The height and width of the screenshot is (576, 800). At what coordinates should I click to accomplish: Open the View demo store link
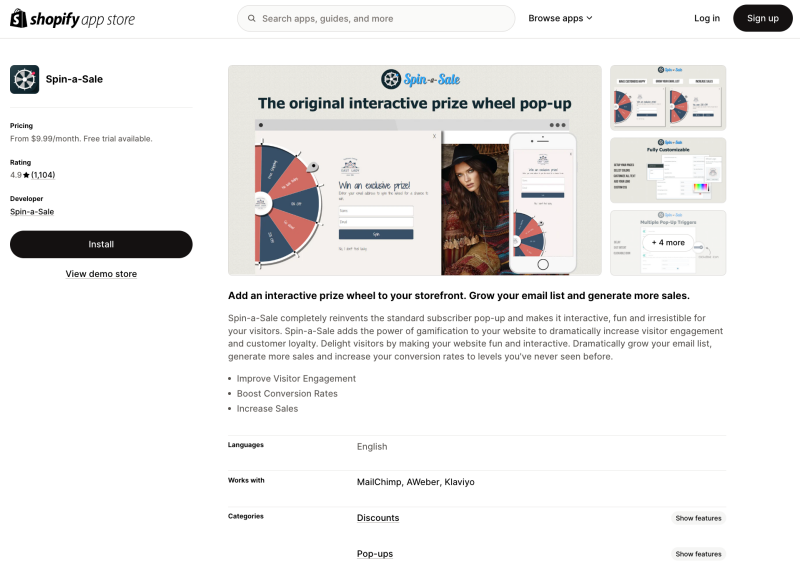pyautogui.click(x=101, y=274)
